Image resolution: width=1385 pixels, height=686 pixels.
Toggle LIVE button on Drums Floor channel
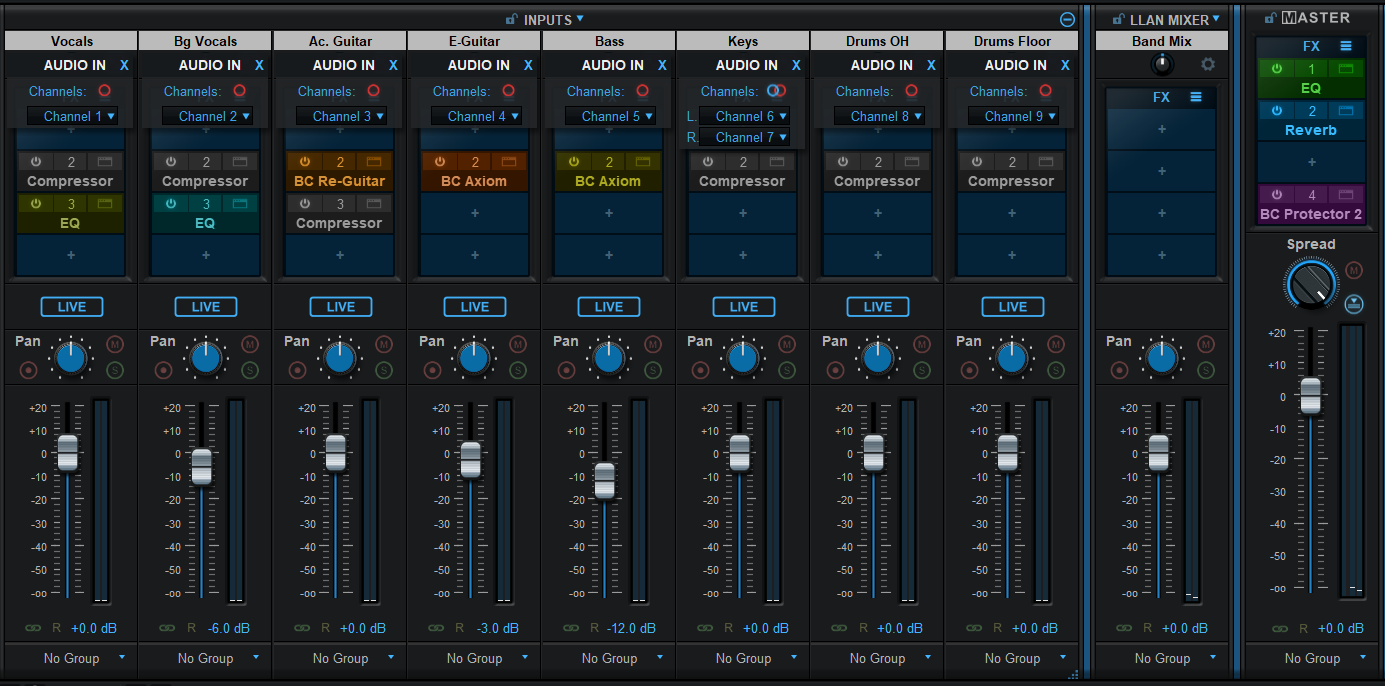1012,307
